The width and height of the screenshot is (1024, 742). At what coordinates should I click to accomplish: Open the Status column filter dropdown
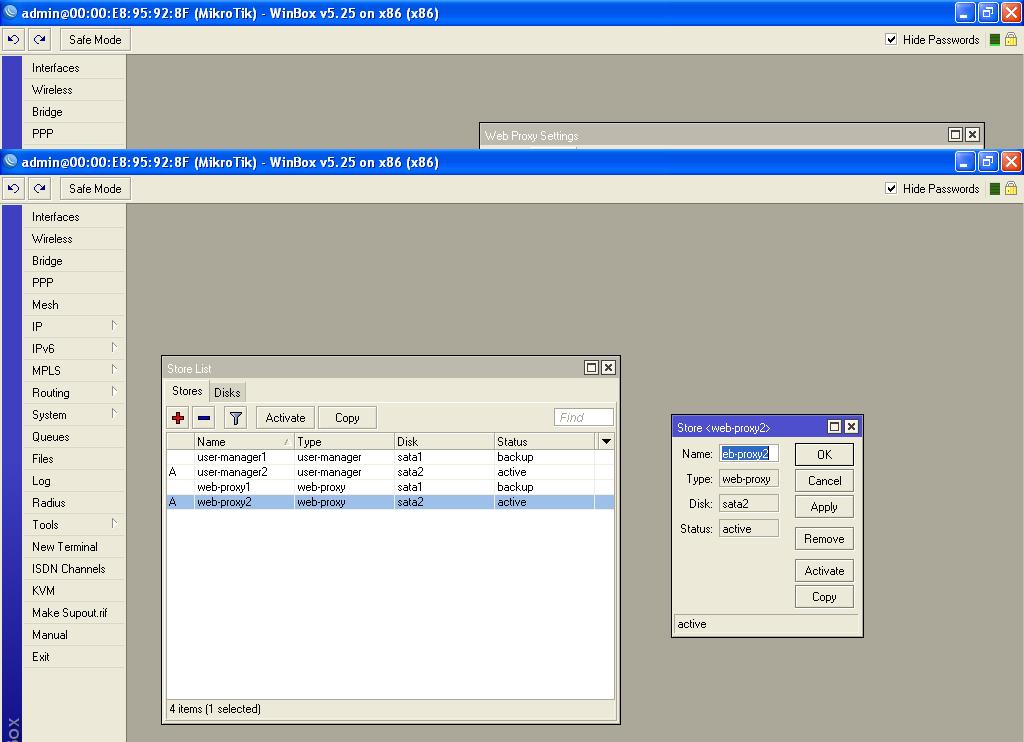point(606,440)
